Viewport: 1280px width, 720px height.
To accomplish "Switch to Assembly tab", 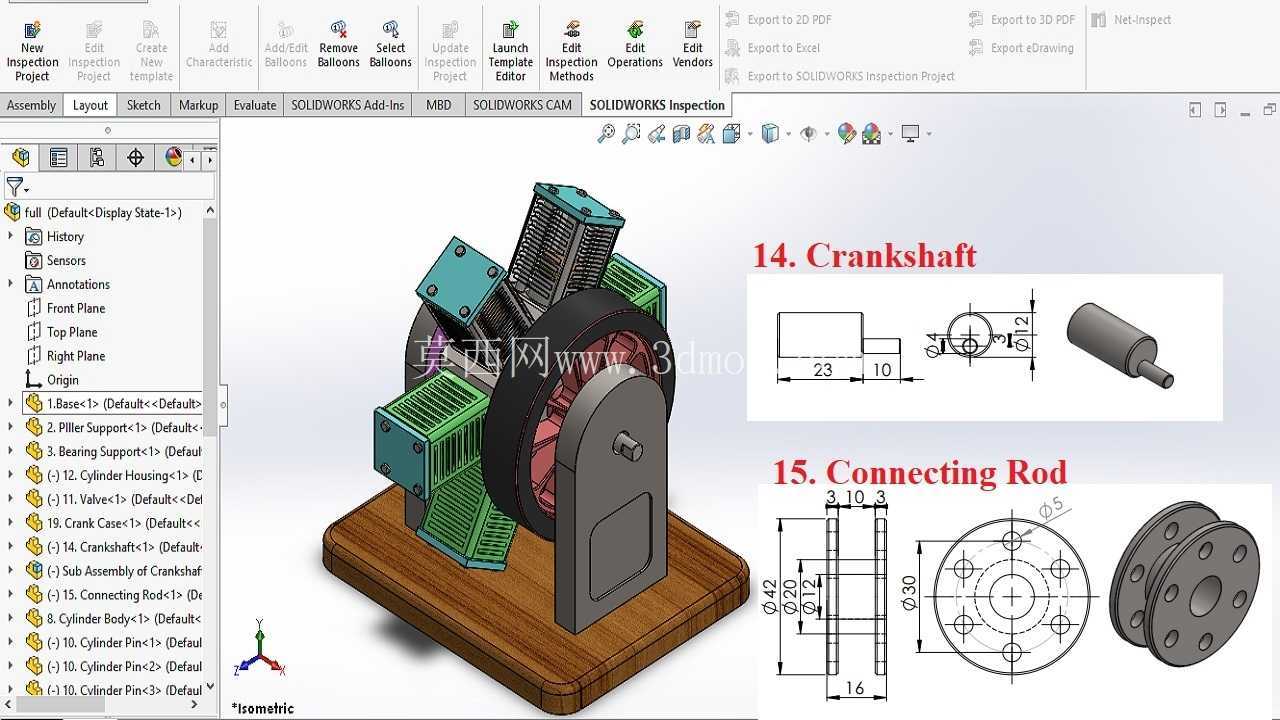I will coord(31,105).
